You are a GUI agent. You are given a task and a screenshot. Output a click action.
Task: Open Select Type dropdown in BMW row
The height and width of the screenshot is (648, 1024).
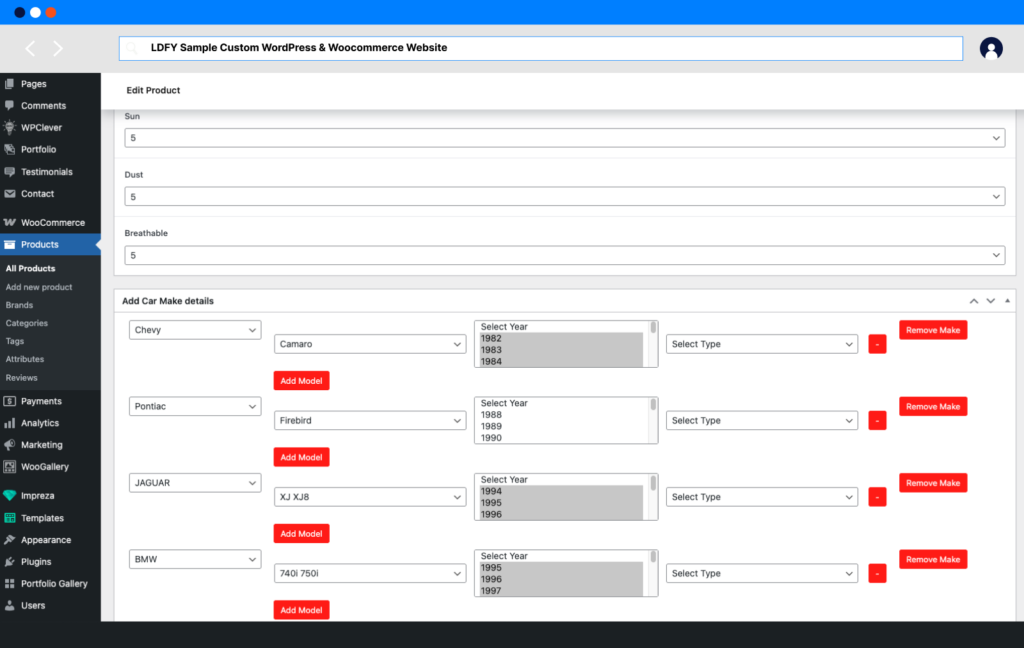[761, 574]
